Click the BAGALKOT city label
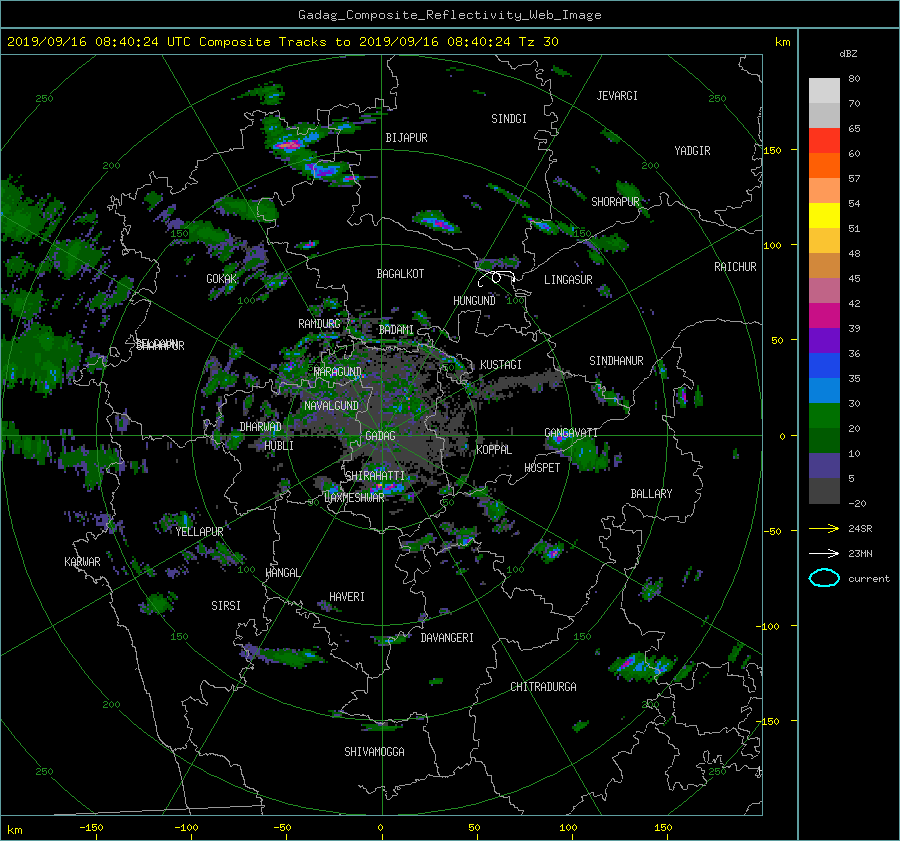 coord(400,274)
